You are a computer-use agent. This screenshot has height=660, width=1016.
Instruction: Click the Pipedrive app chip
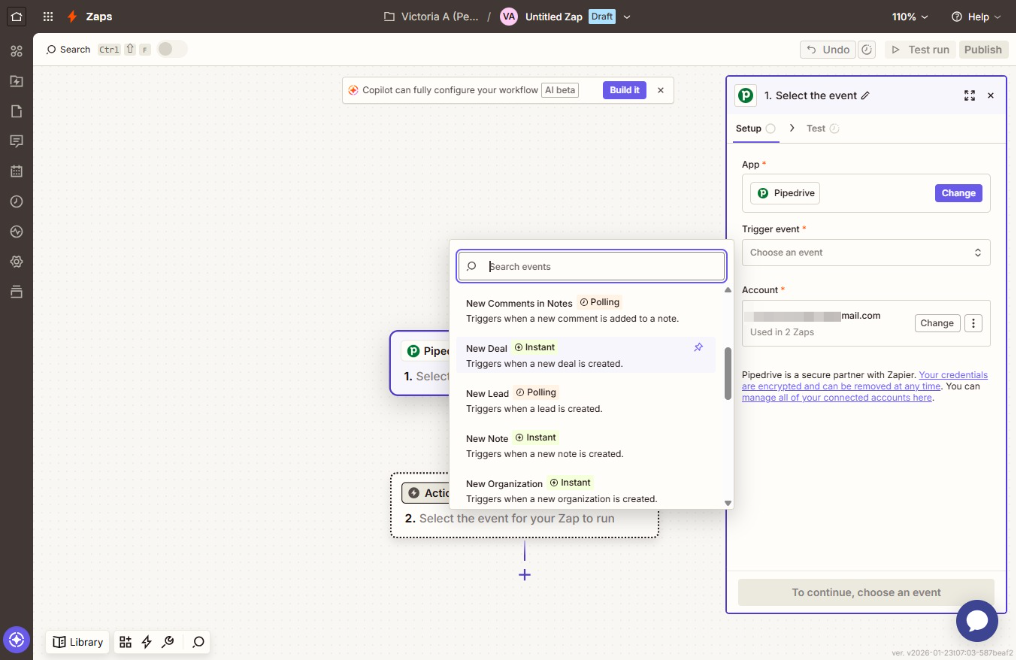click(x=785, y=193)
